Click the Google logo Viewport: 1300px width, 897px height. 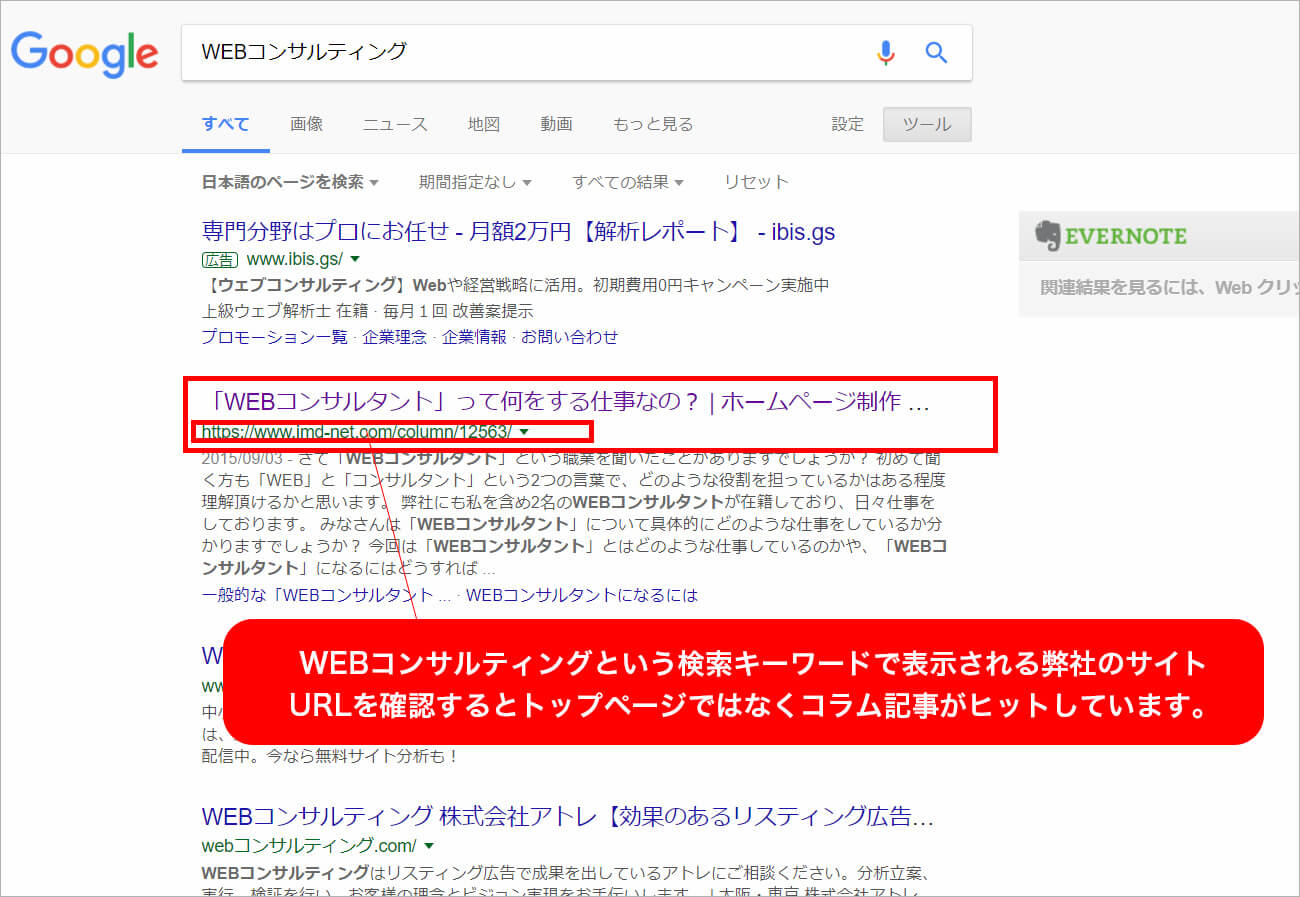(84, 52)
